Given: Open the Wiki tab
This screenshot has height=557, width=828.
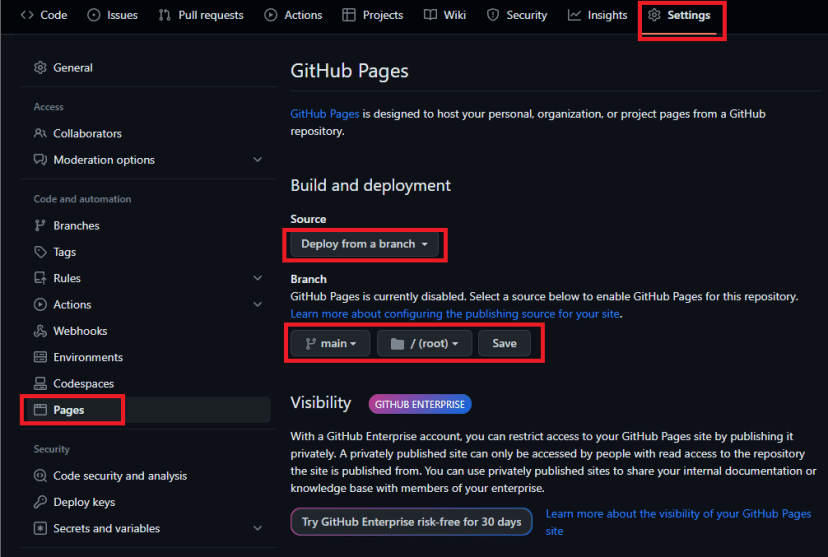Looking at the screenshot, I should (445, 15).
